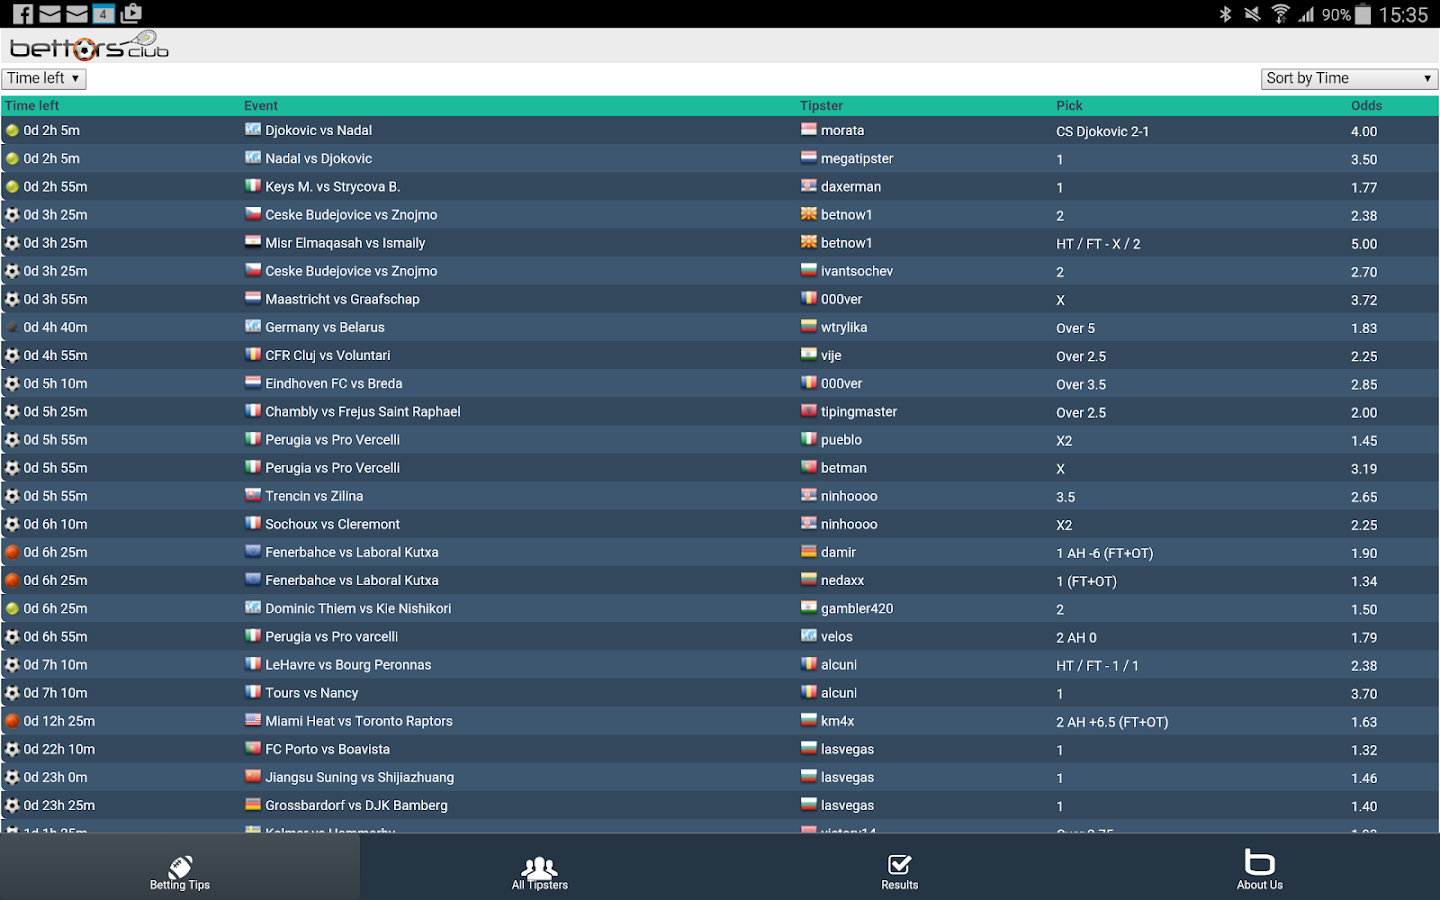
Task: Select the LeHavre vs Bourg Peronnas event
Action: pos(348,665)
